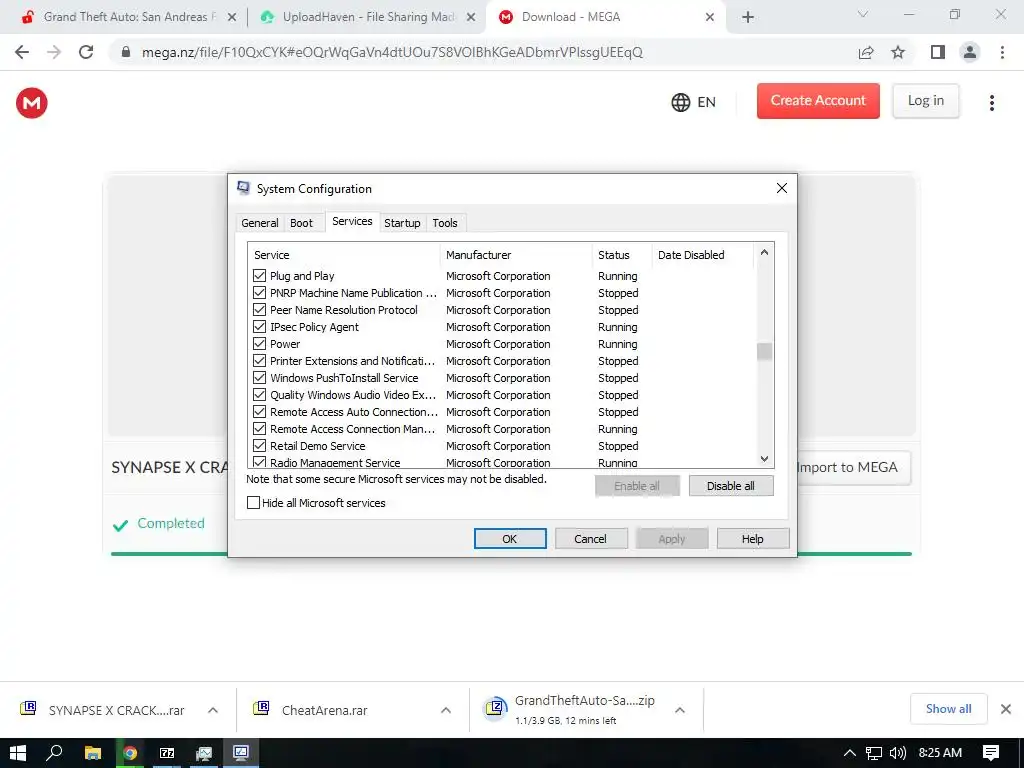Click the browser forward arrow
The image size is (1024, 768).
[54, 52]
